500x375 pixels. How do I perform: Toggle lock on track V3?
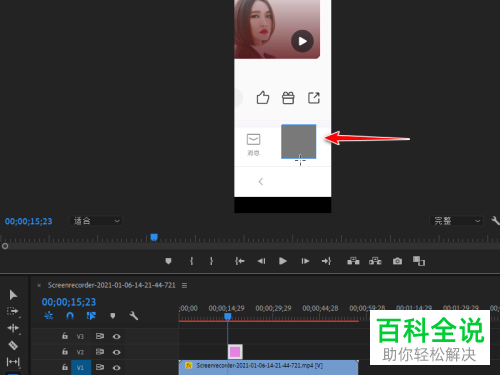click(65, 336)
